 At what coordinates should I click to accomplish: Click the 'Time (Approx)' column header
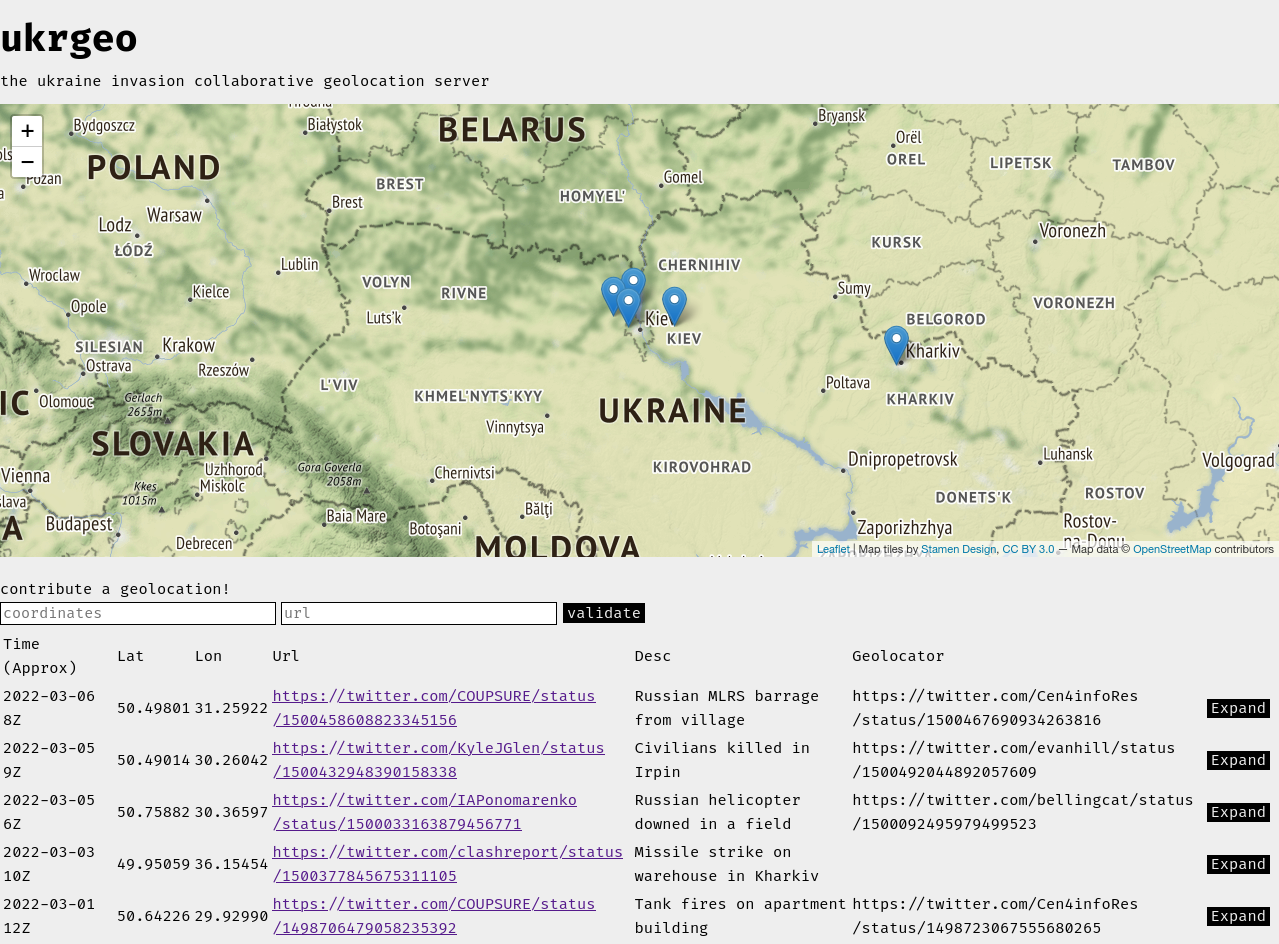tap(40, 656)
